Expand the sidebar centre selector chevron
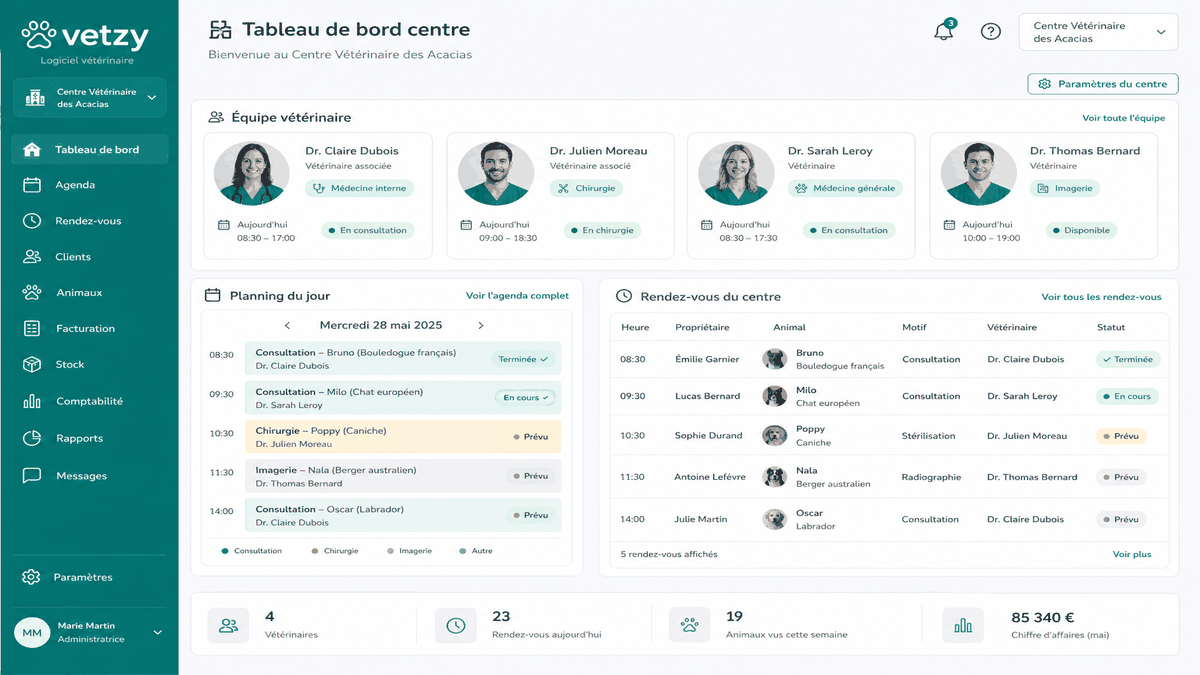 (x=152, y=97)
